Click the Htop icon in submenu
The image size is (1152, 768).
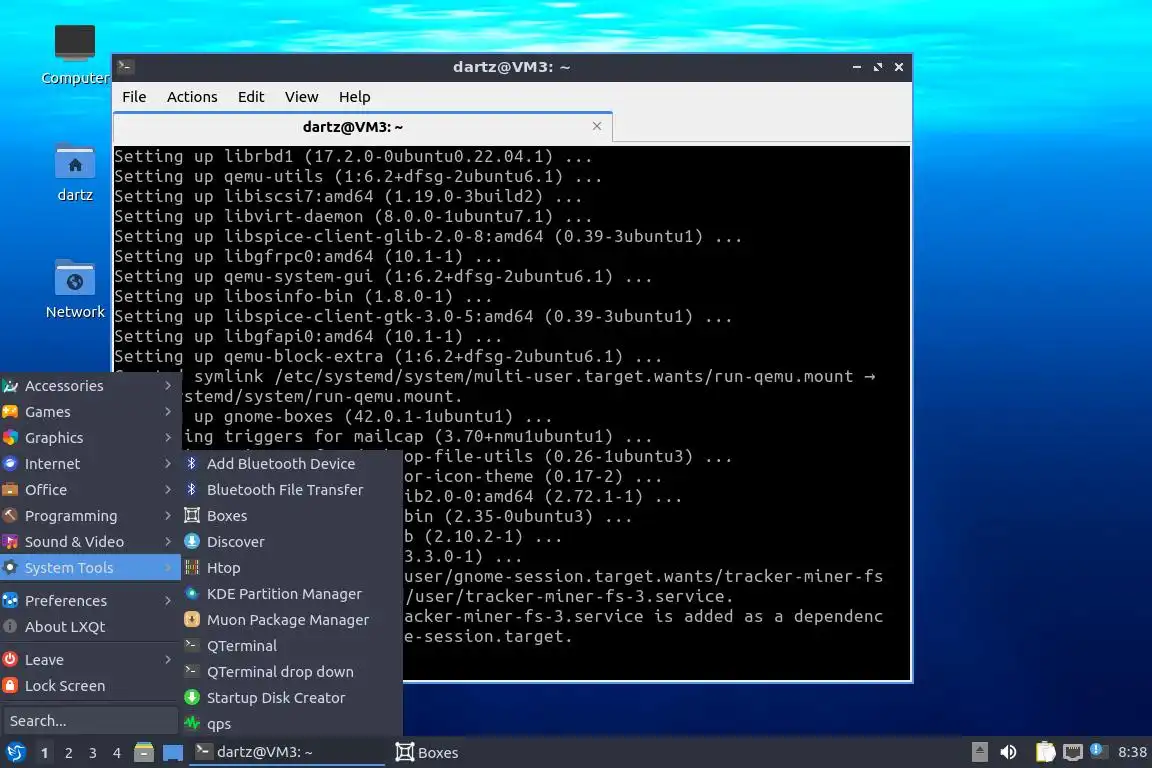point(192,567)
